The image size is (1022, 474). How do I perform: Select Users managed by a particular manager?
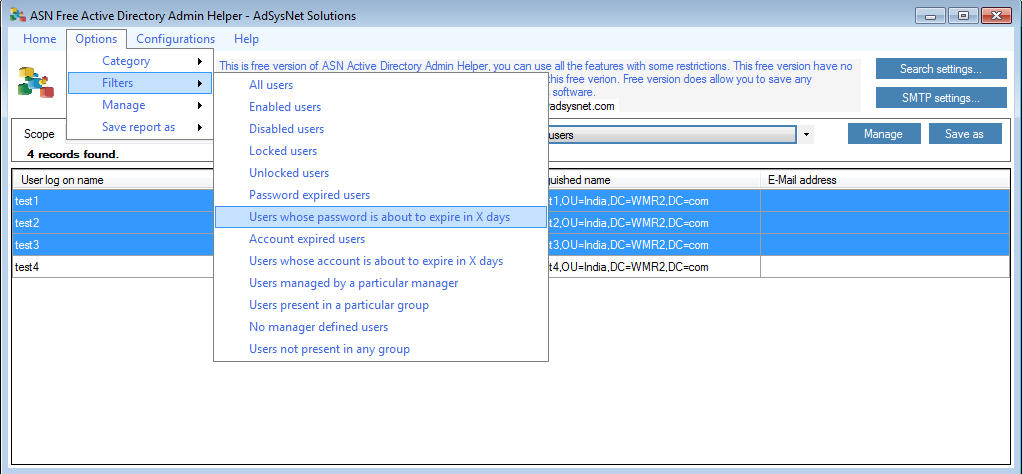pyautogui.click(x=381, y=283)
